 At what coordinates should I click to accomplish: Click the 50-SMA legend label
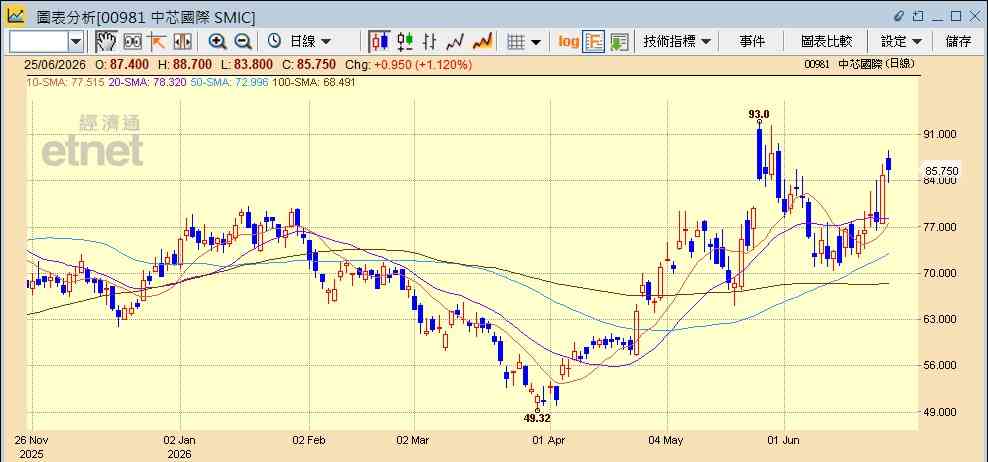coord(227,82)
